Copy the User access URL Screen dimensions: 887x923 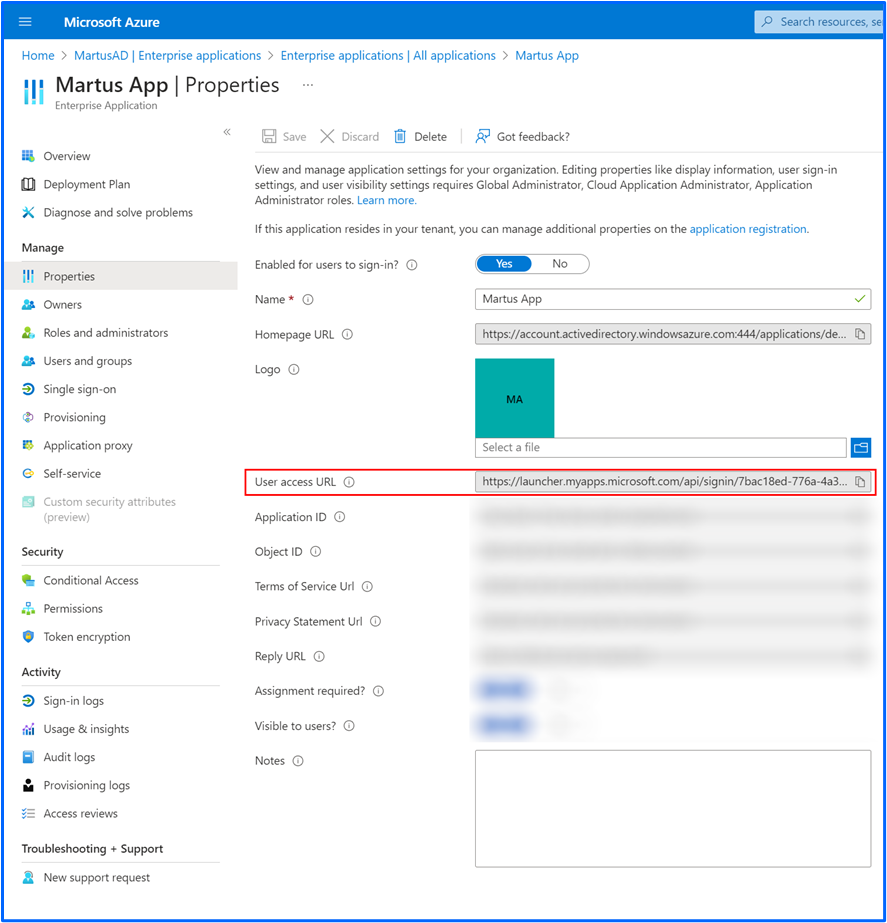point(860,482)
